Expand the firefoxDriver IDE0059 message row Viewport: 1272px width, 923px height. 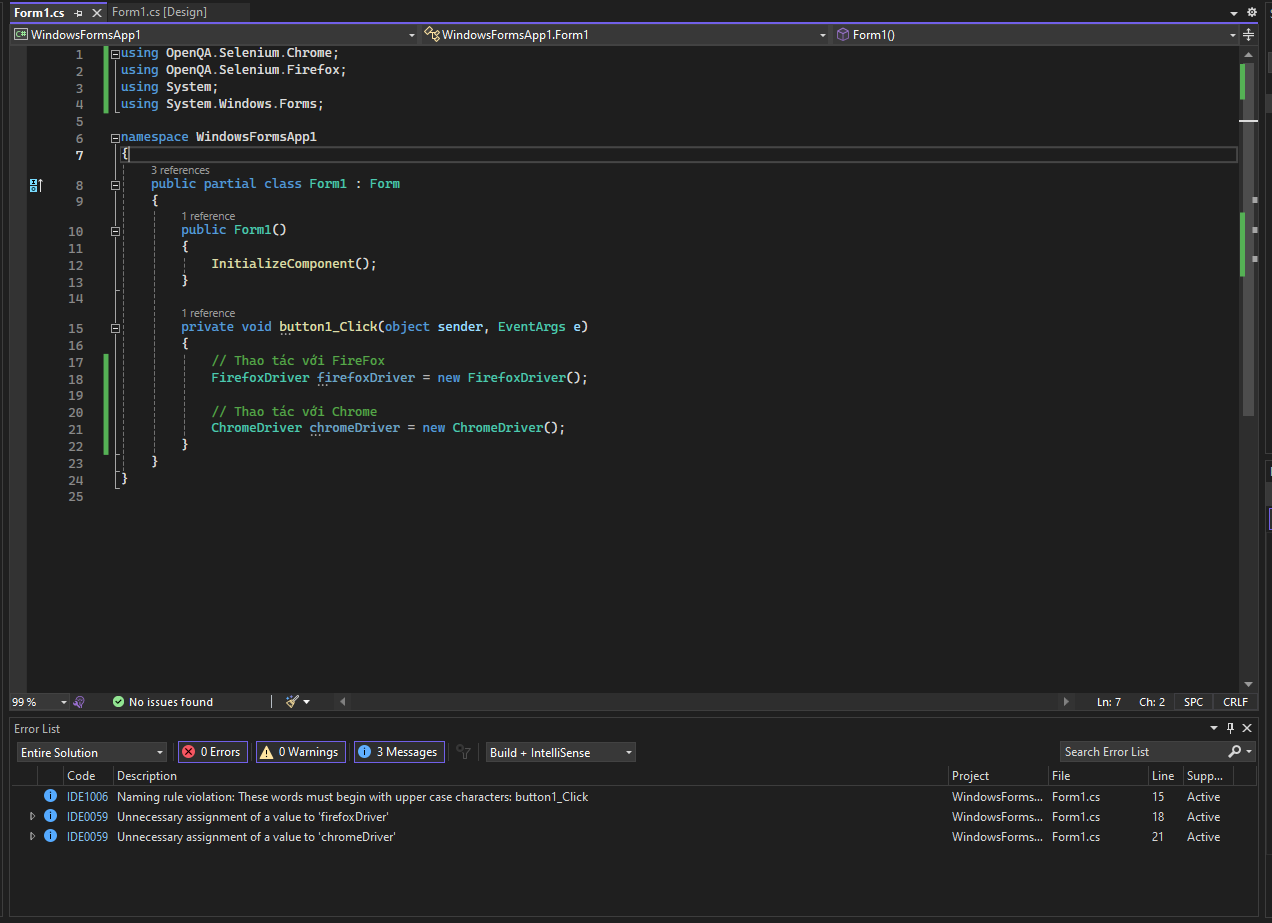[32, 817]
